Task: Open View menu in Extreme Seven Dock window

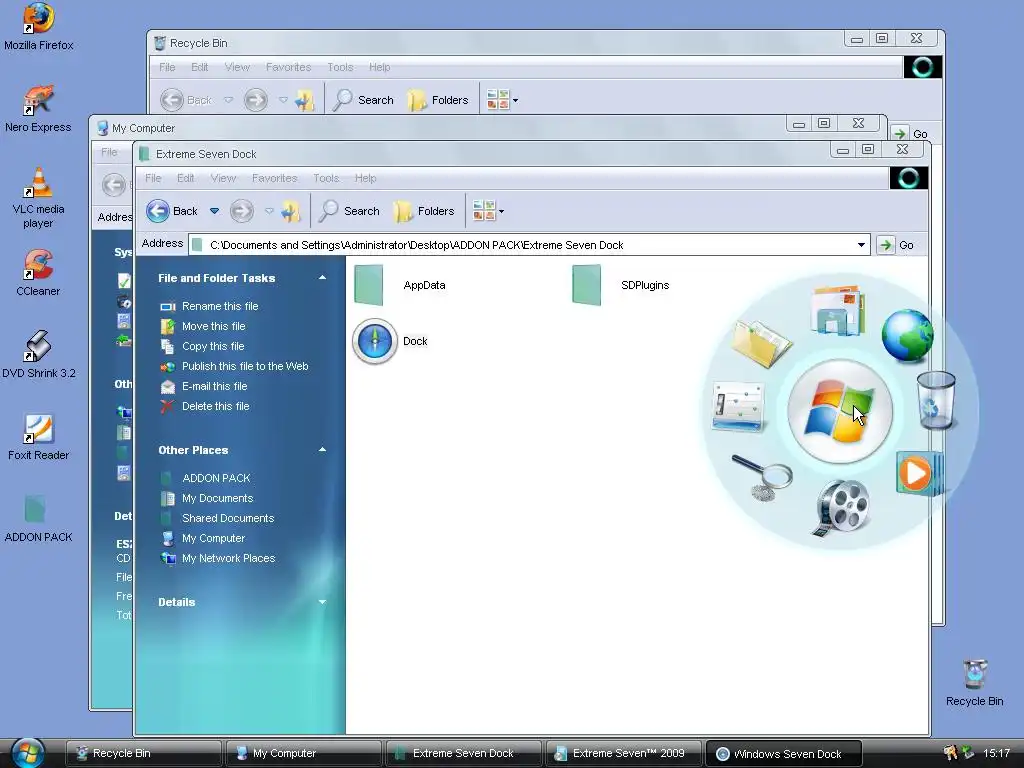Action: coord(223,178)
